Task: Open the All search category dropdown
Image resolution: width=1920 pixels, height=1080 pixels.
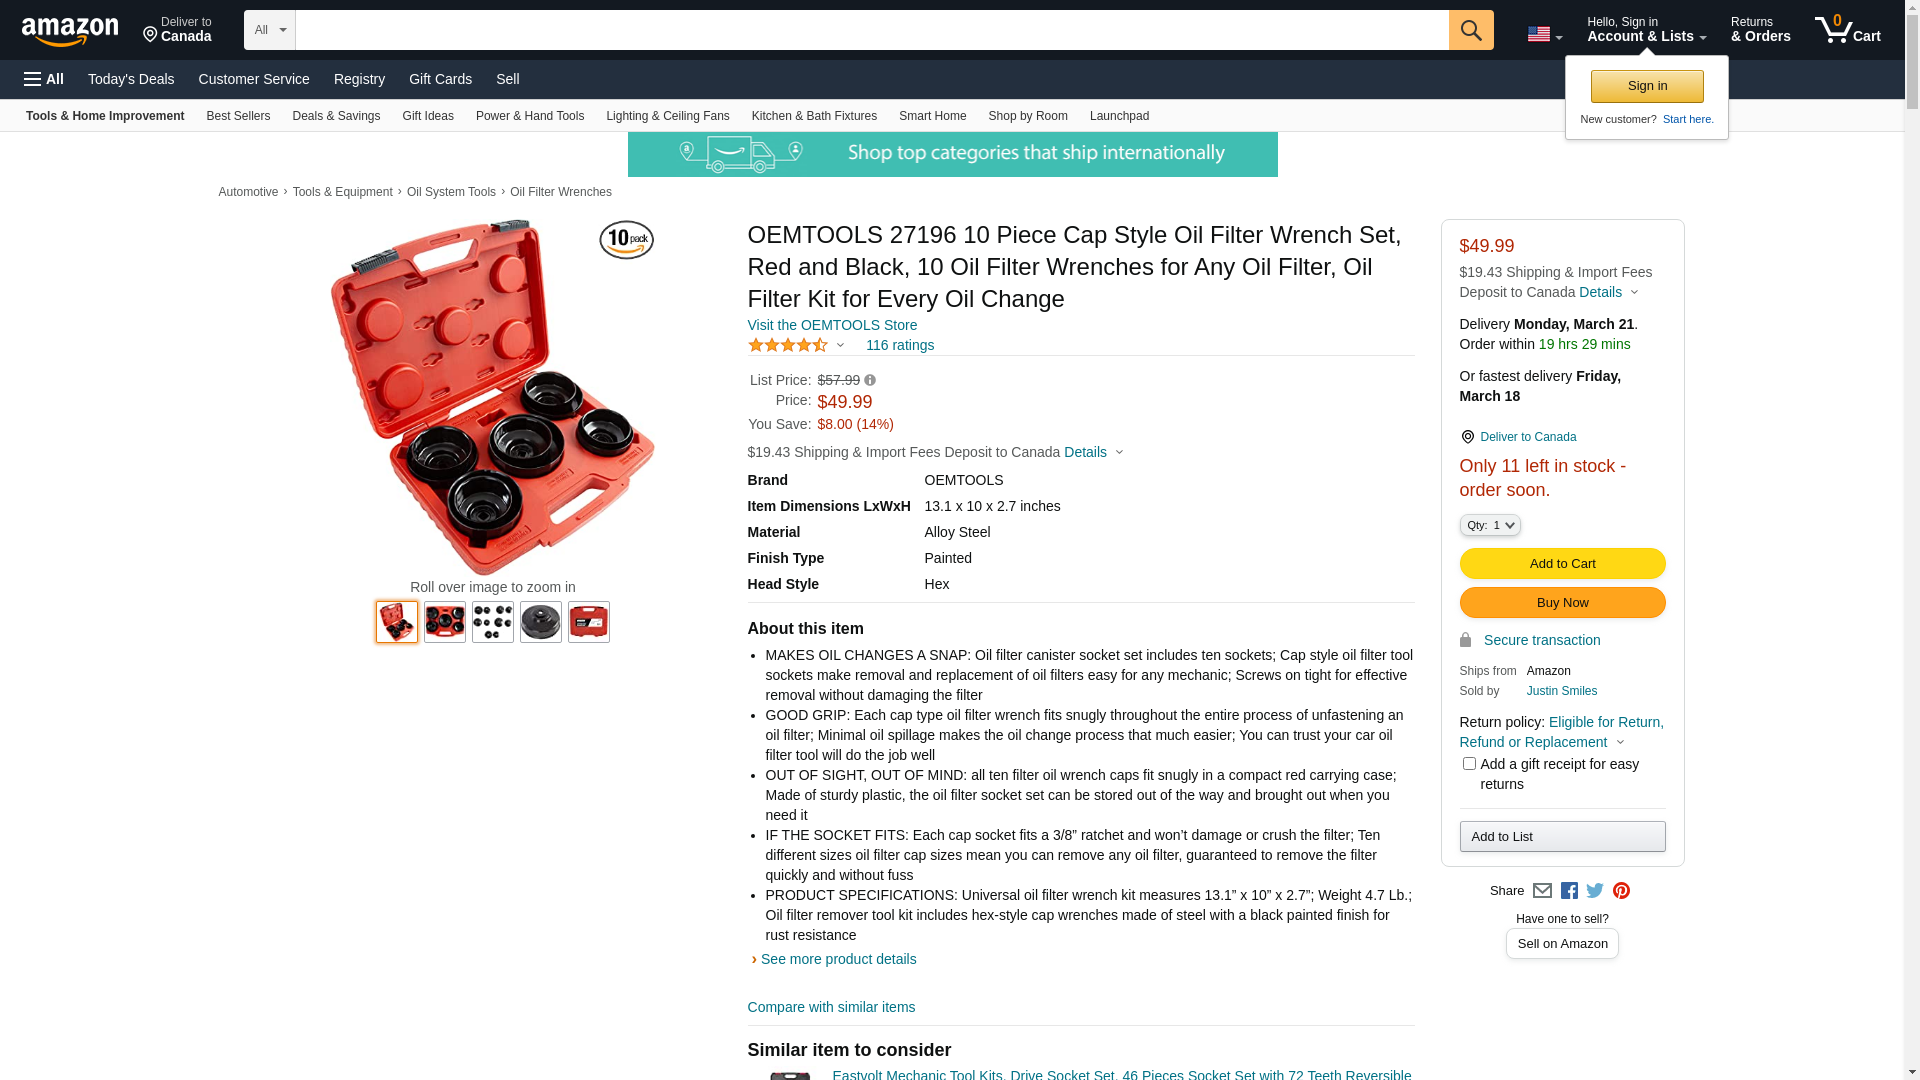Action: (x=269, y=30)
